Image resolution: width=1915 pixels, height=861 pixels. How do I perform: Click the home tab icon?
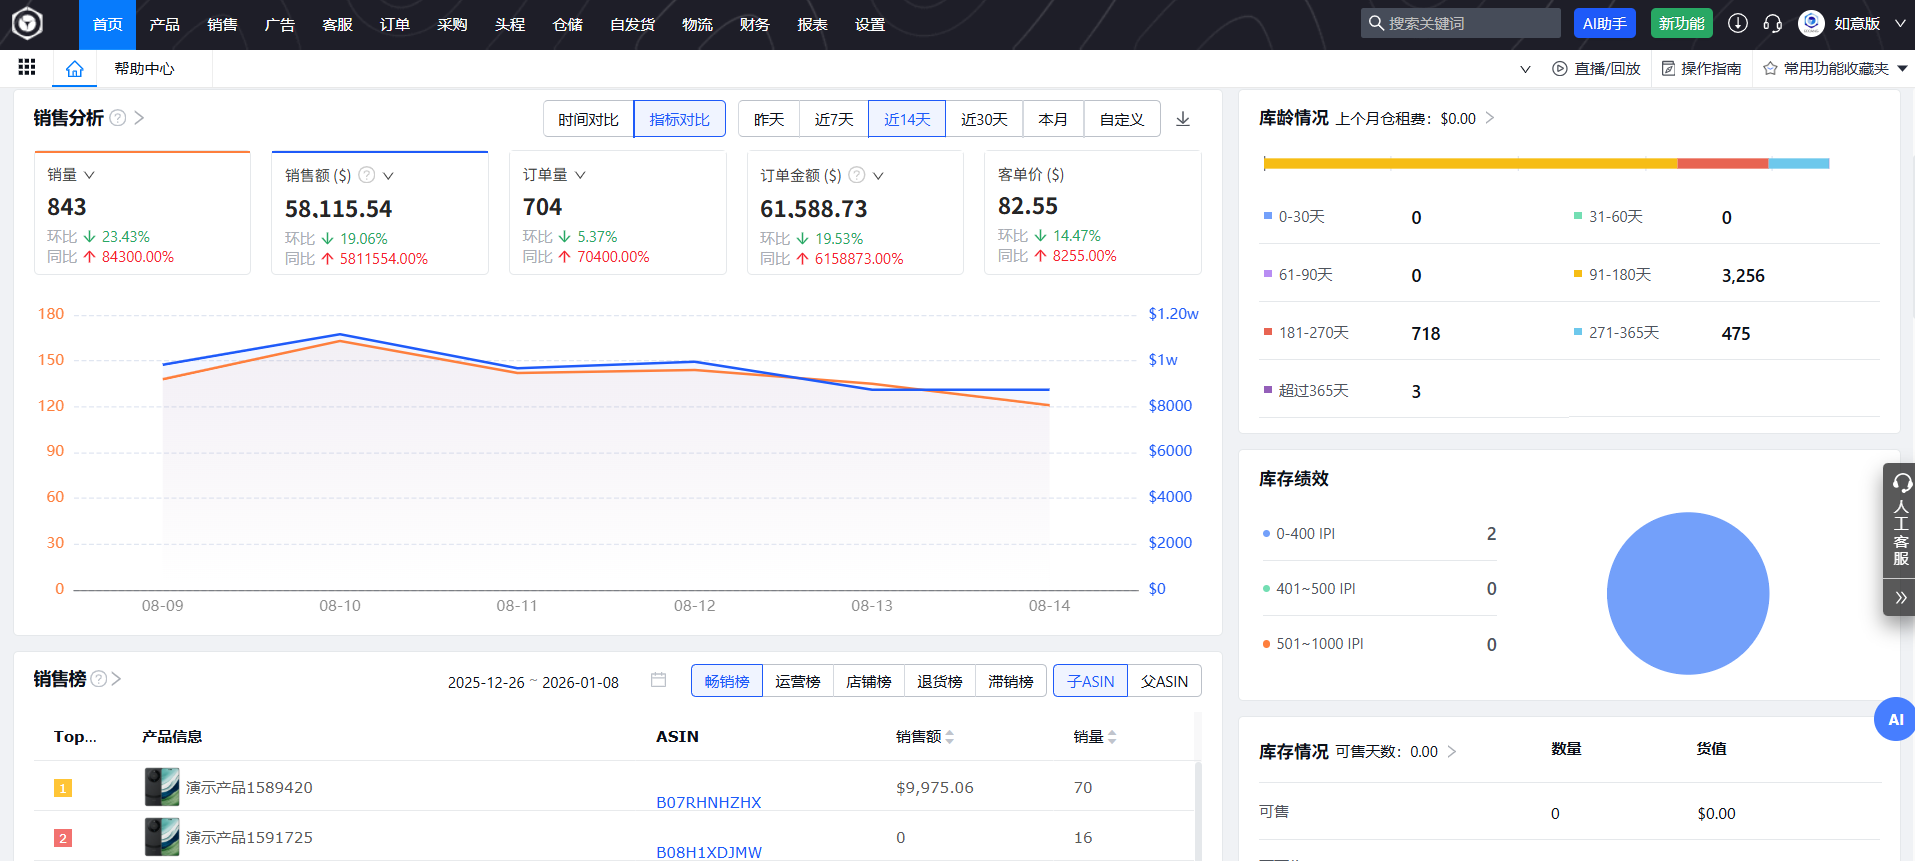[74, 69]
